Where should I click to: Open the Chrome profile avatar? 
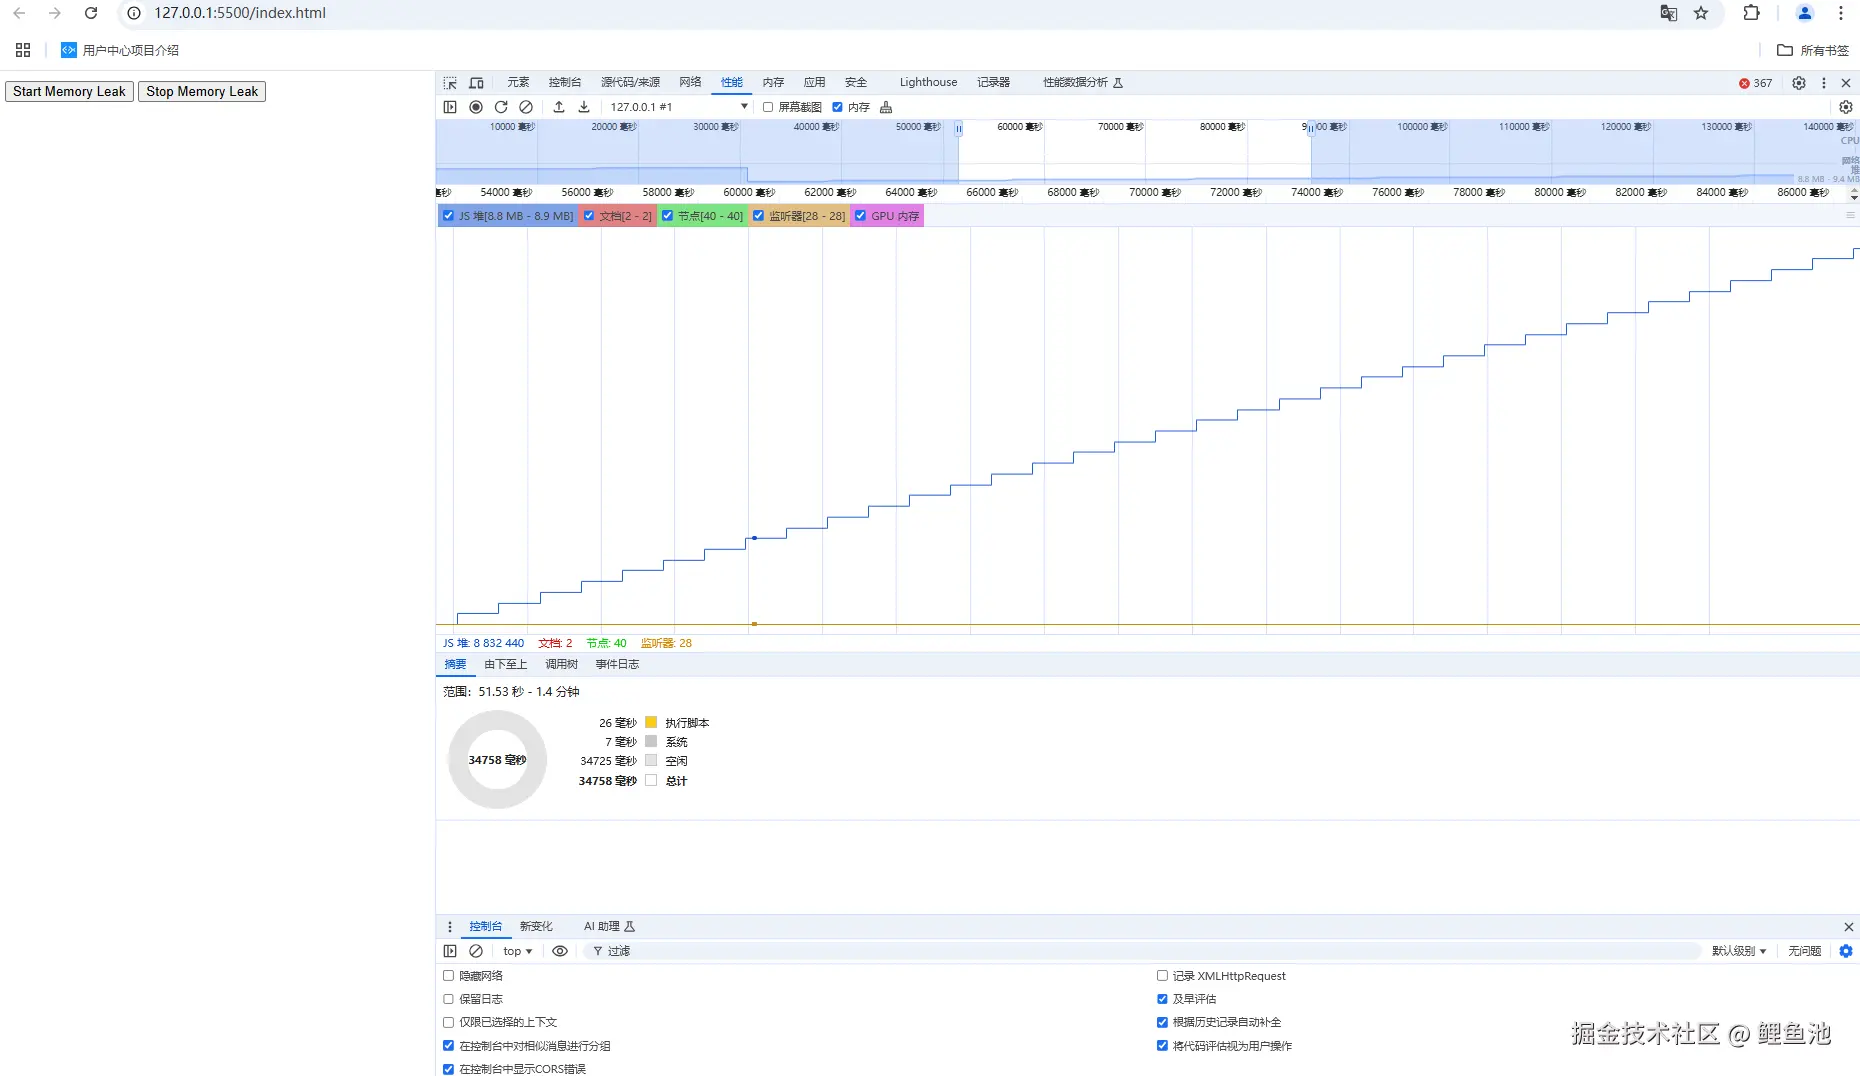point(1805,13)
